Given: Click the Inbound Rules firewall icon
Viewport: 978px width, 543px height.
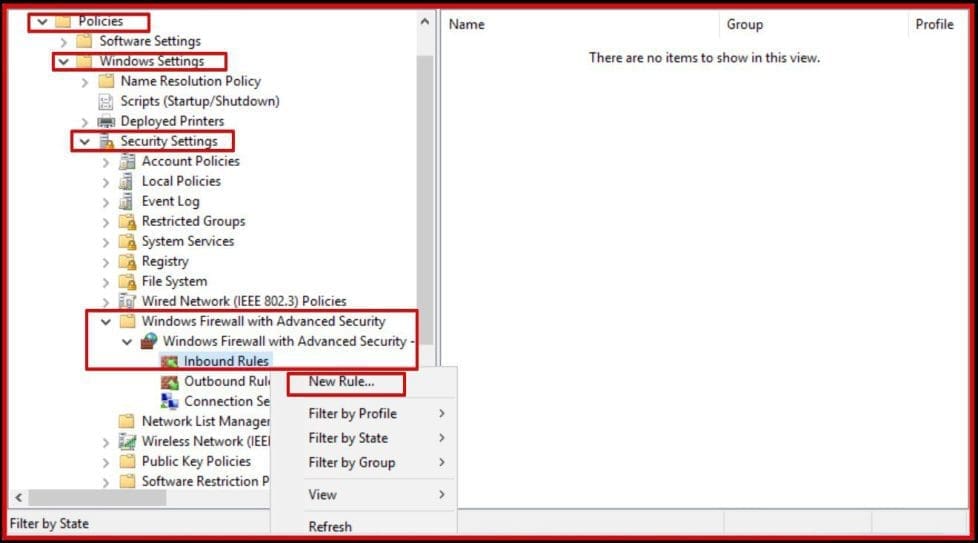Looking at the screenshot, I should 169,361.
